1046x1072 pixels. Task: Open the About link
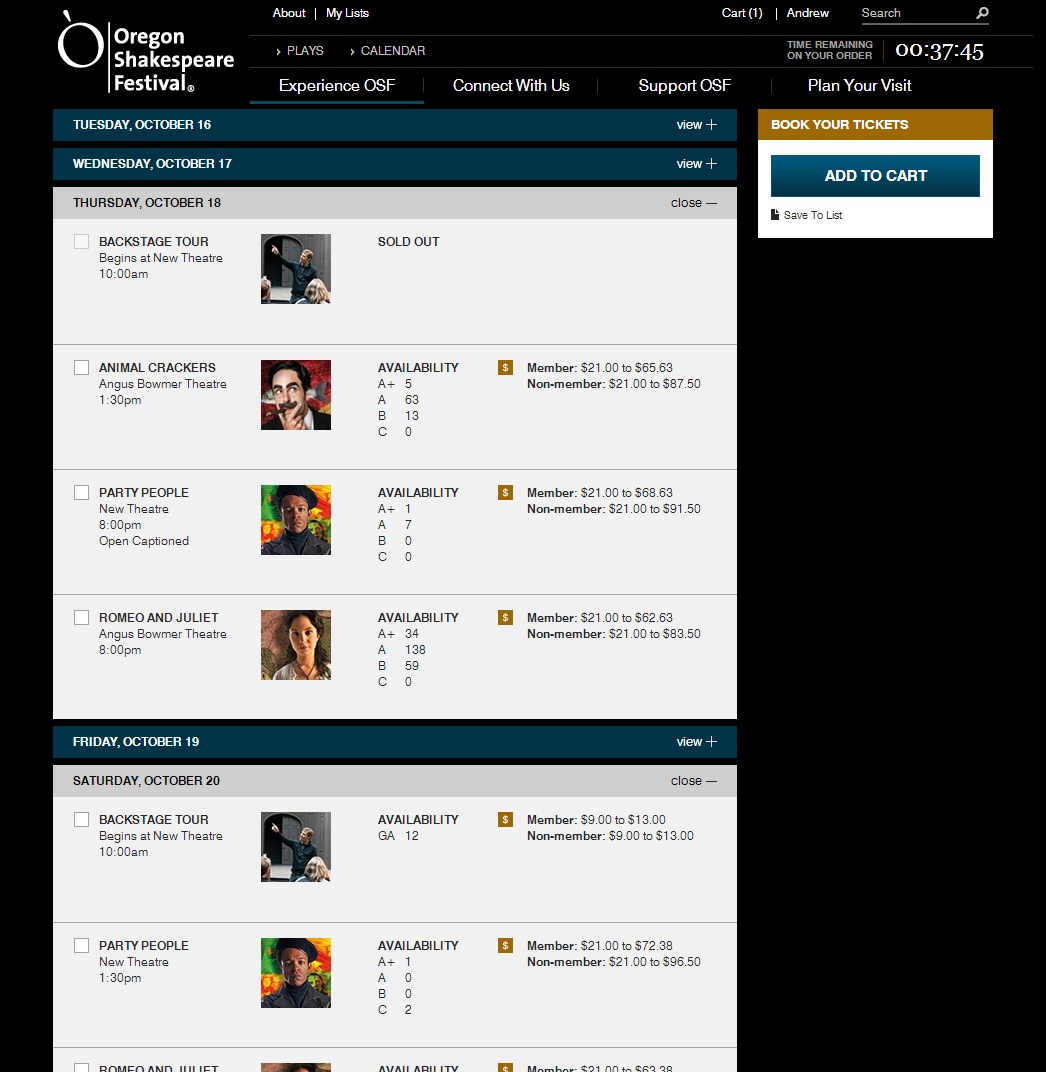click(289, 13)
